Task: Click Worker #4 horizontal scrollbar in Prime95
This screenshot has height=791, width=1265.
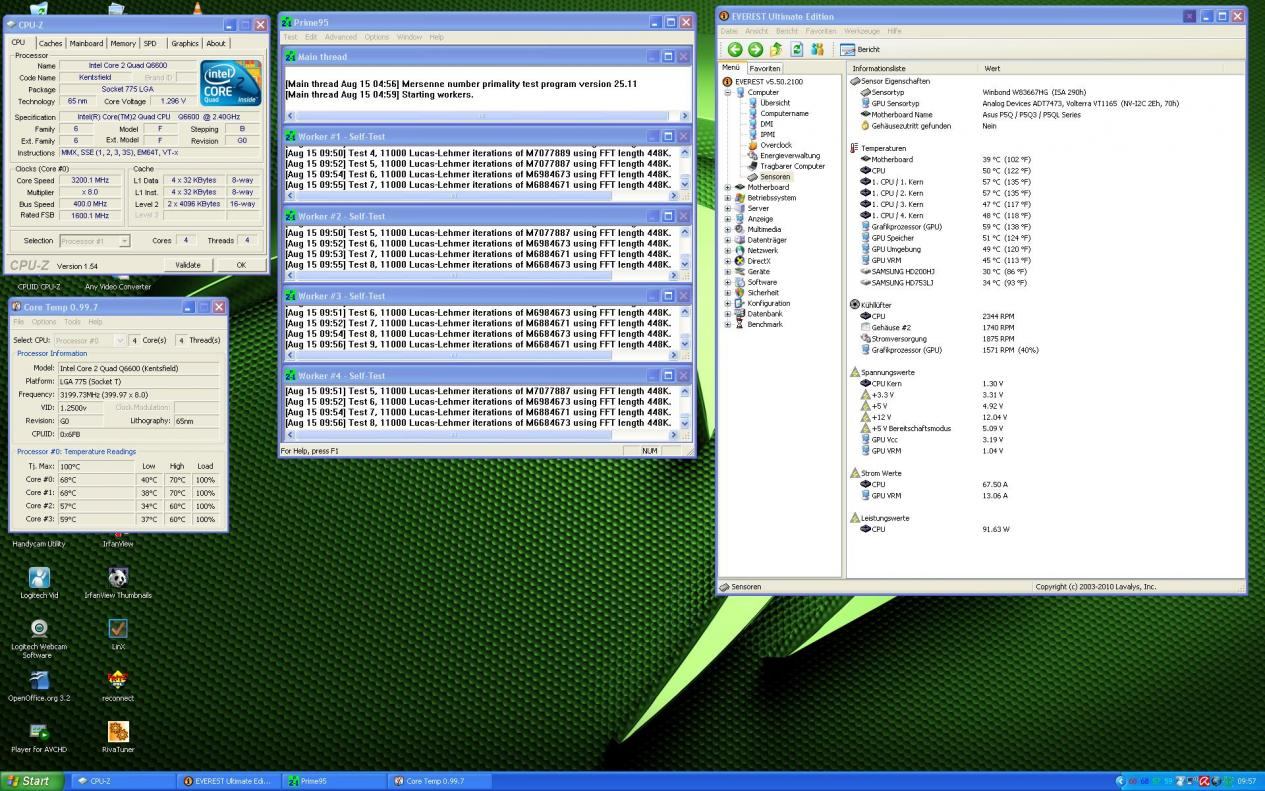Action: (482, 434)
